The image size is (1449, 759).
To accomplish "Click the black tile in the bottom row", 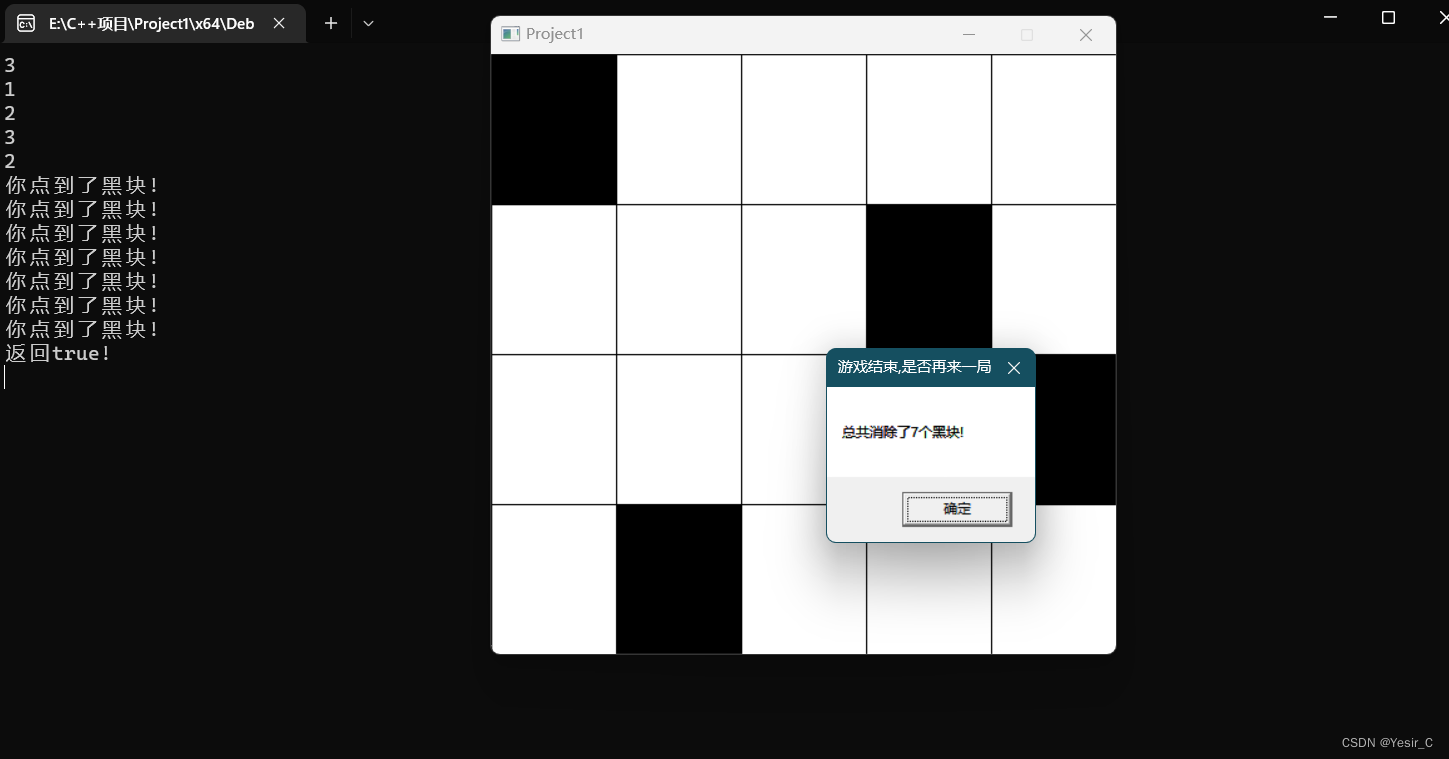I will [679, 579].
